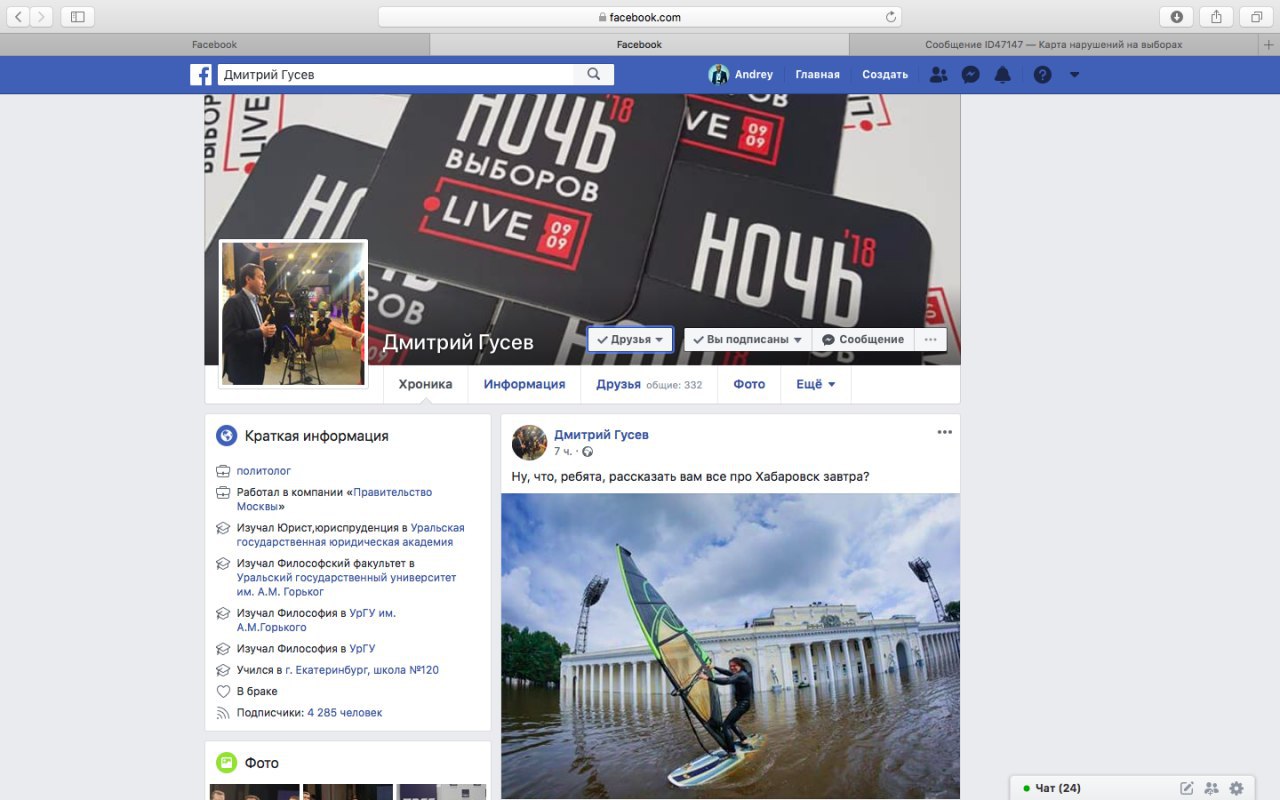Switch to Сообщение ID47147 browser tab

pos(1054,44)
